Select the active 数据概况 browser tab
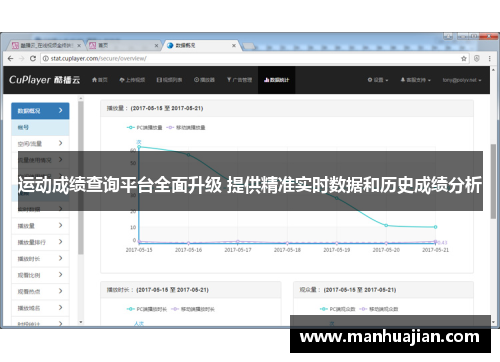Screen dimensions: 500x362 click(201, 45)
